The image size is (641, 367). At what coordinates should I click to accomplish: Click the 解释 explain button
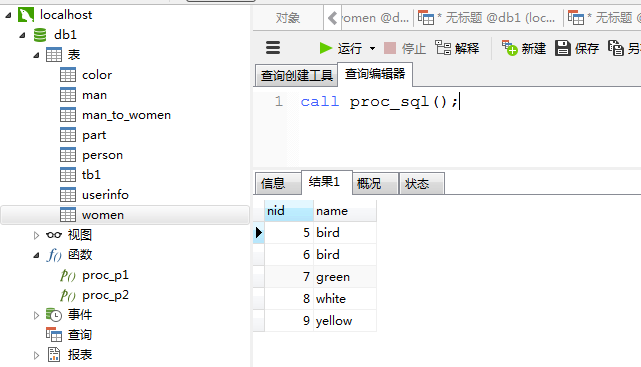pos(457,49)
